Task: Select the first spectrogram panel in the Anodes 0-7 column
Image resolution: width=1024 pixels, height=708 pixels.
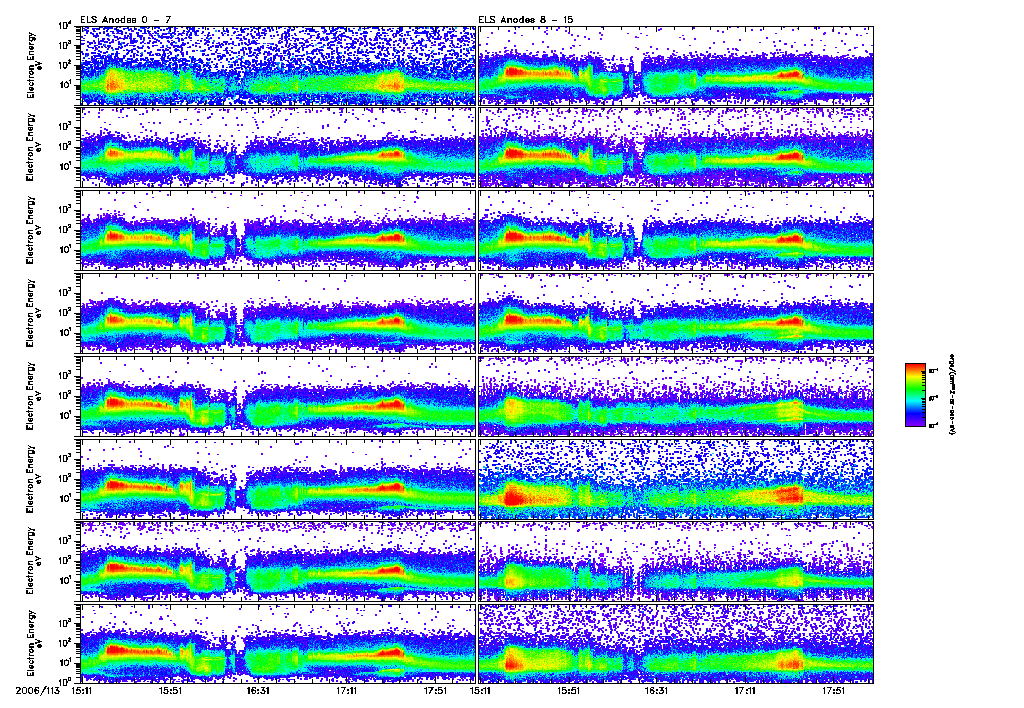Action: tap(278, 66)
